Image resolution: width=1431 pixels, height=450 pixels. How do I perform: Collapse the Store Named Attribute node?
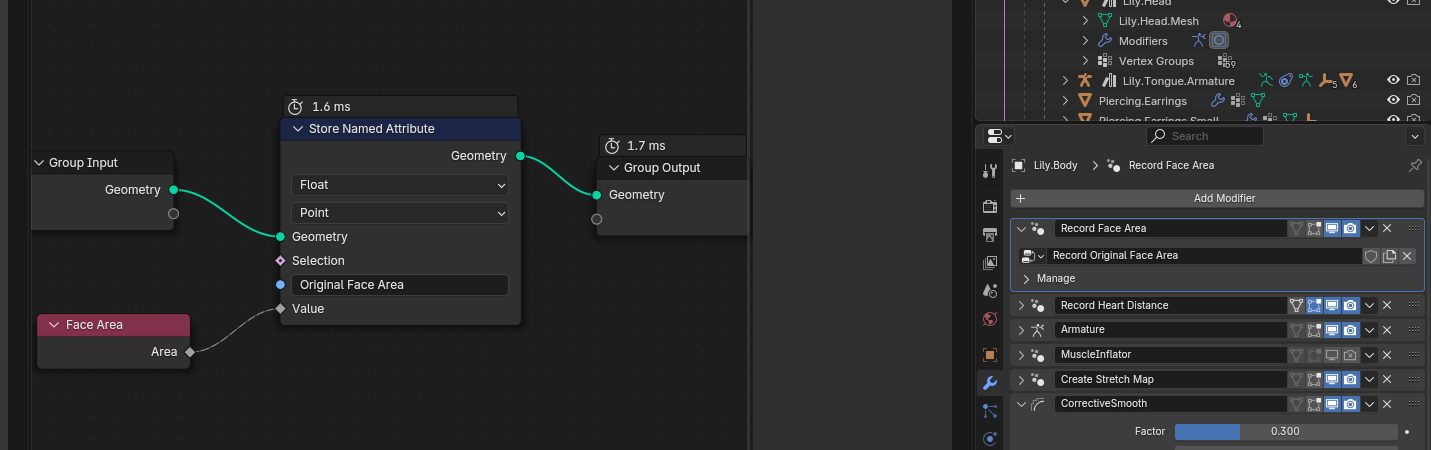coord(297,129)
